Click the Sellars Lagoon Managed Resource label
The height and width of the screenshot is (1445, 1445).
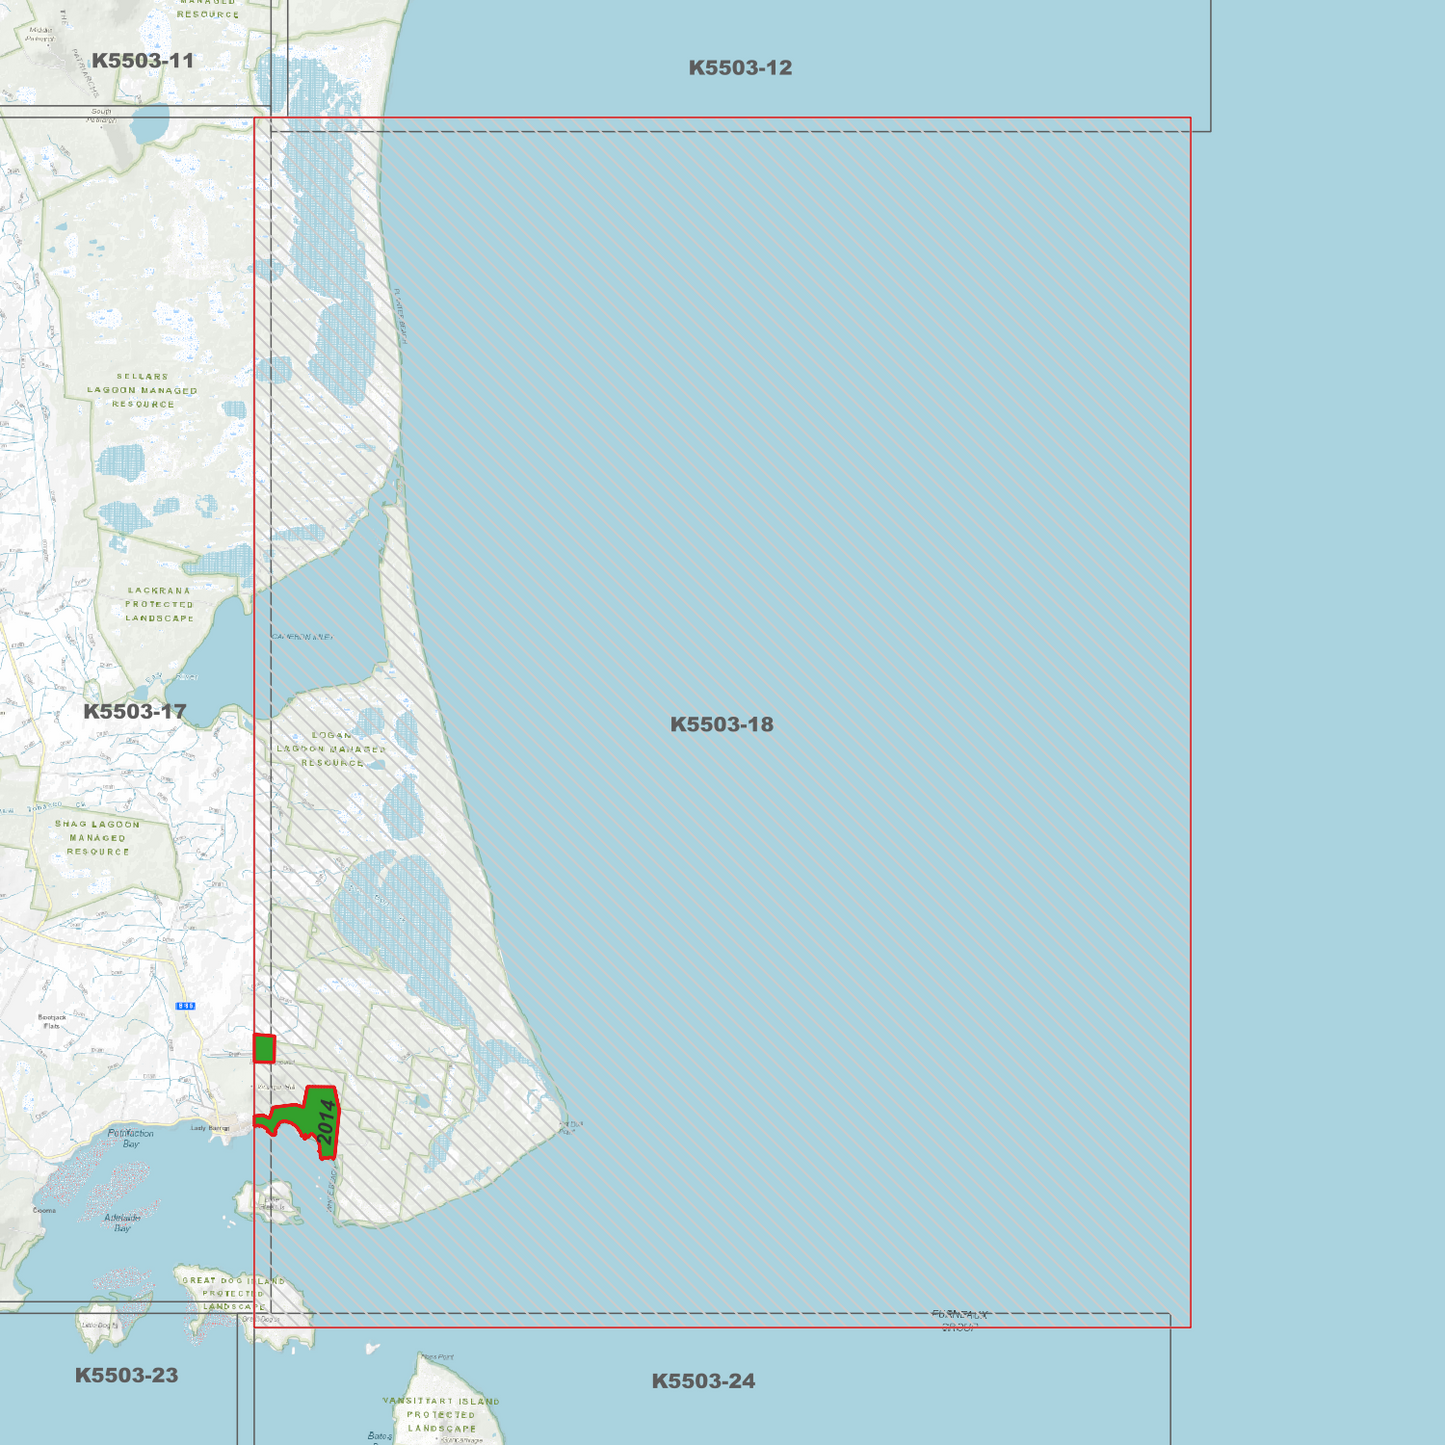142,390
